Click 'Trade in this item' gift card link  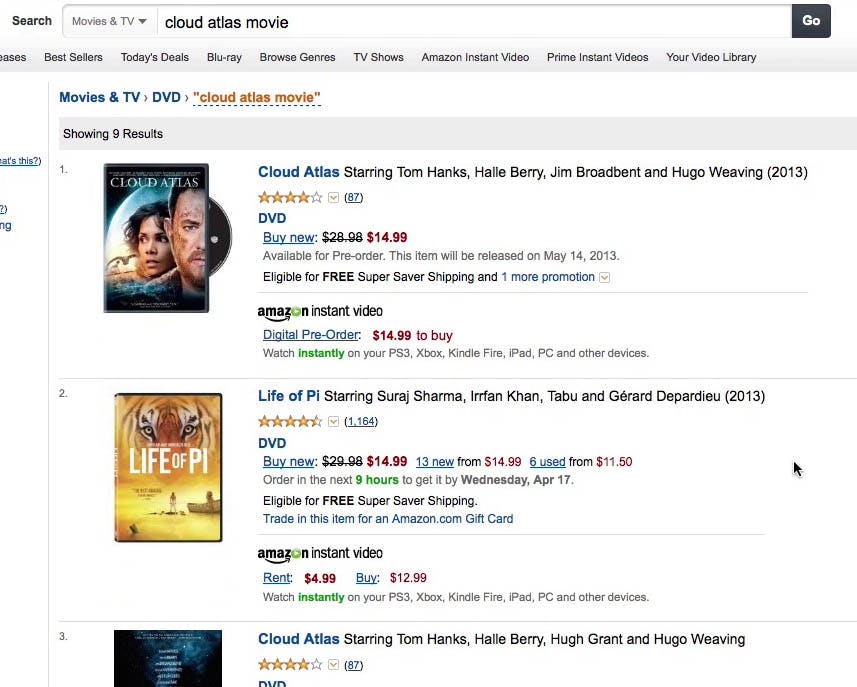point(388,519)
